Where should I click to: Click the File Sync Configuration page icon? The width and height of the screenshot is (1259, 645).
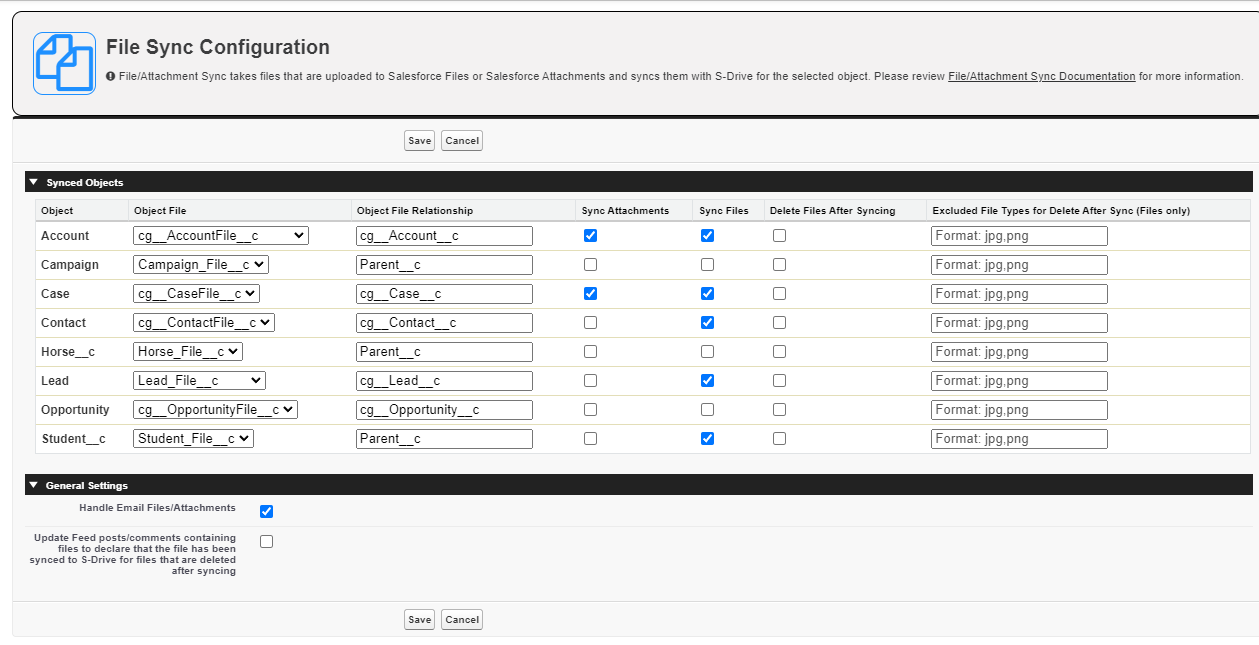click(x=64, y=63)
